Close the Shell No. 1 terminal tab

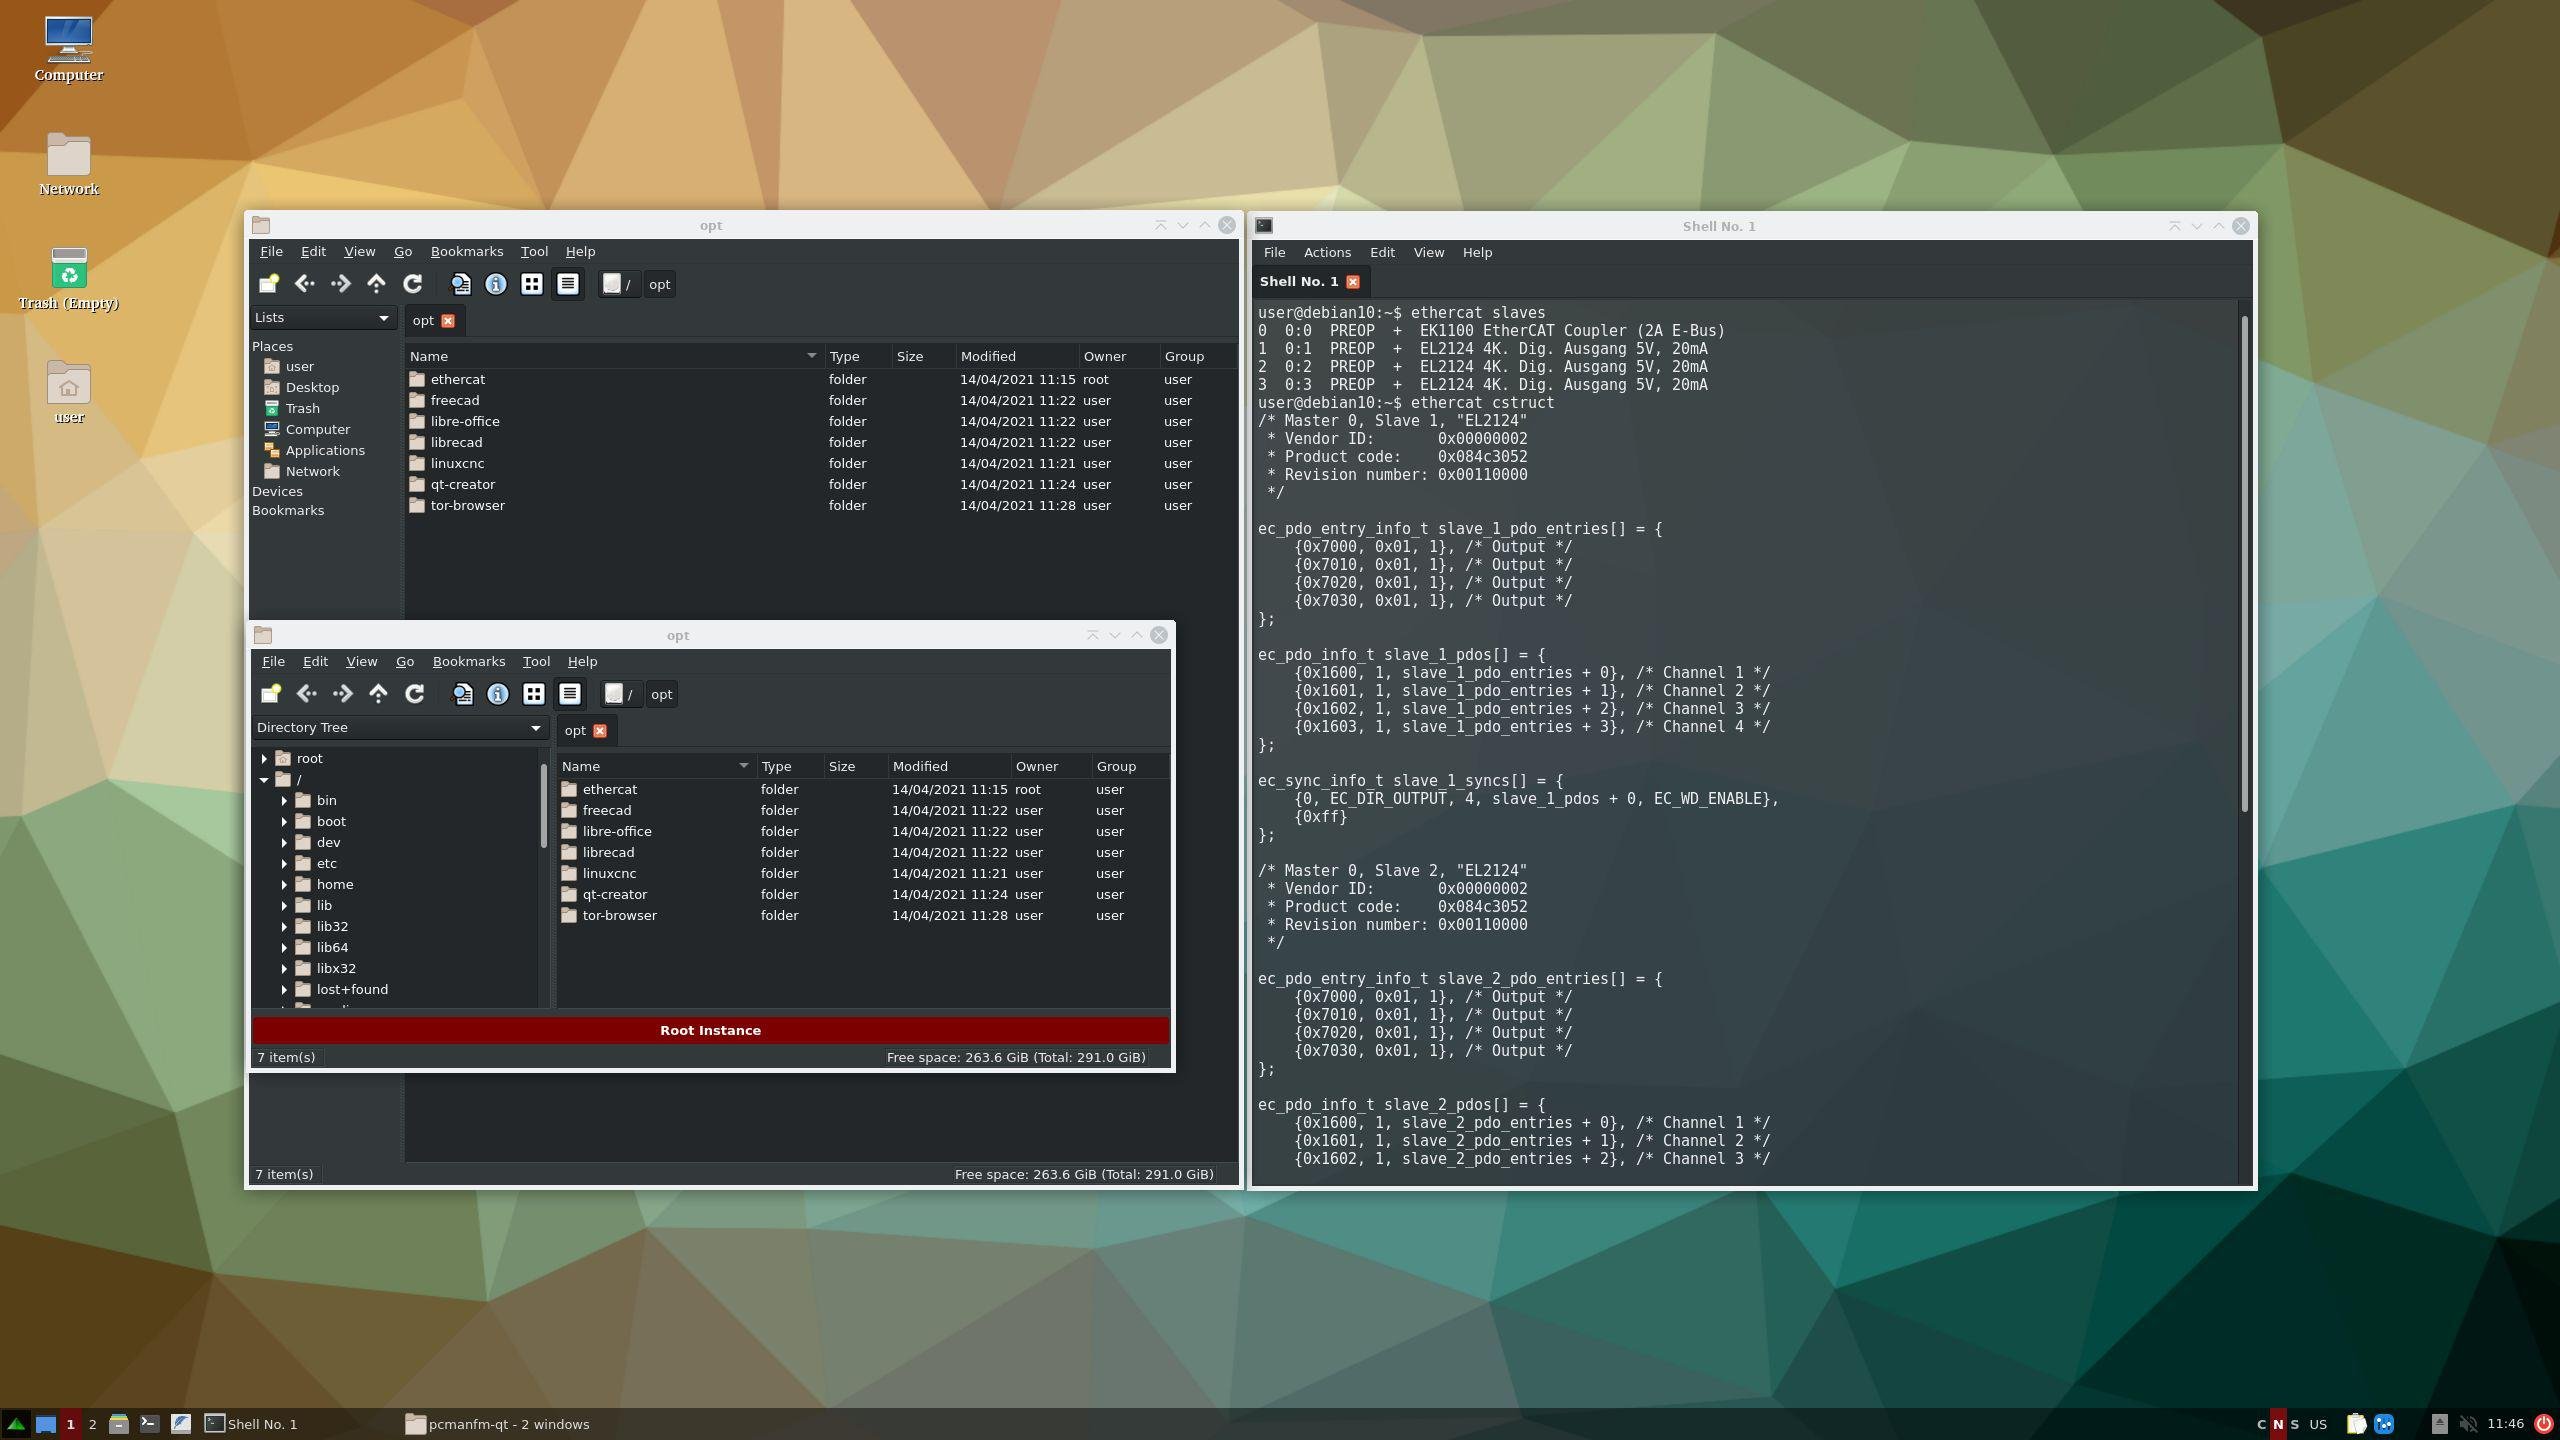1352,282
